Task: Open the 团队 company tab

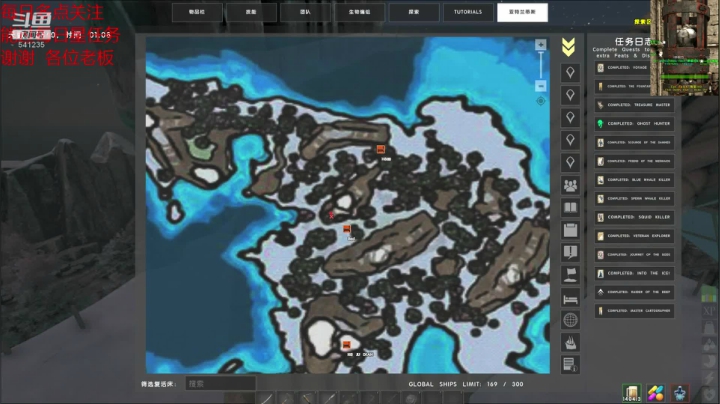Action: pyautogui.click(x=305, y=12)
